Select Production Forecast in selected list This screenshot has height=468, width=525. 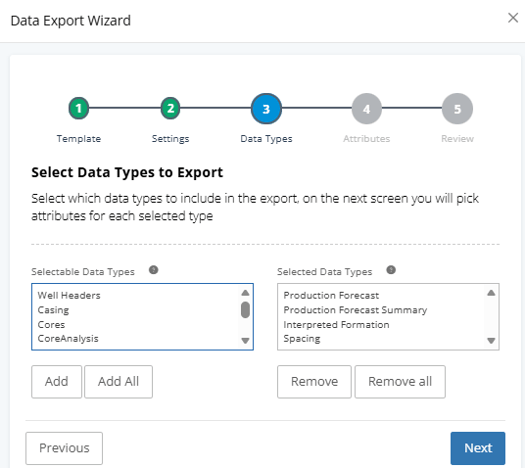331,295
